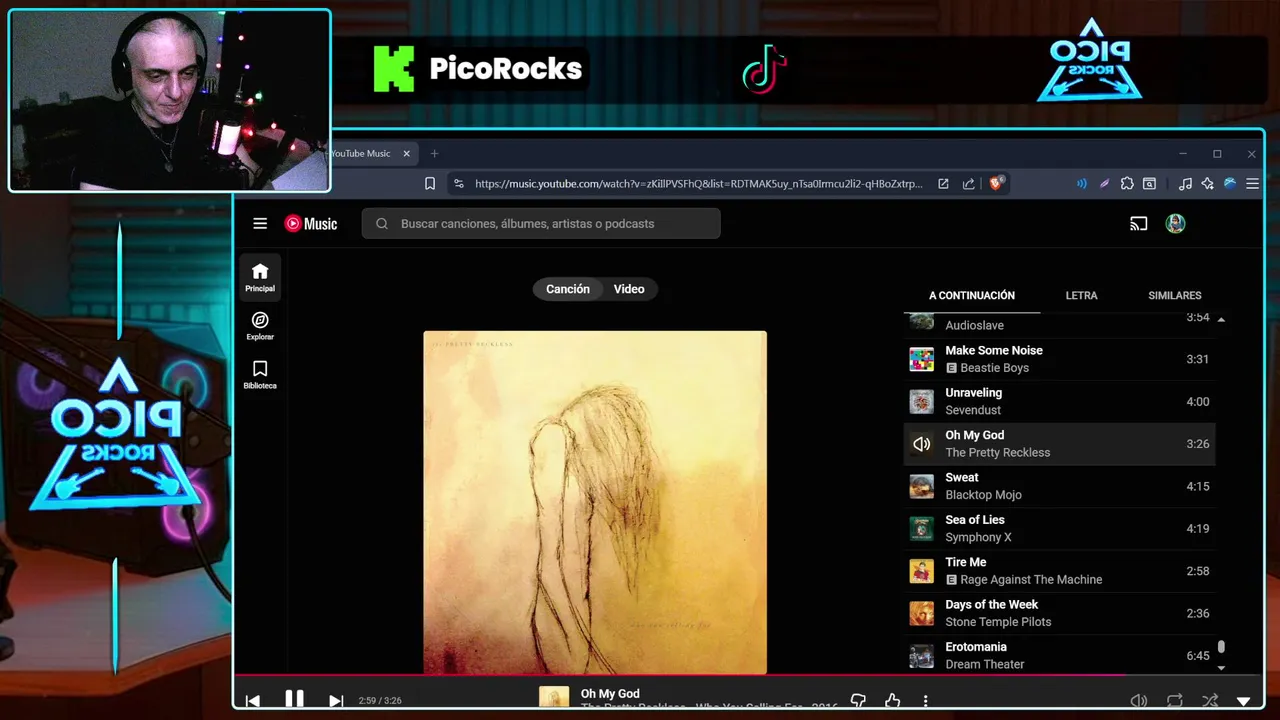Open the browser extensions puzzle icon
Viewport: 1280px width, 720px height.
[x=1127, y=184]
